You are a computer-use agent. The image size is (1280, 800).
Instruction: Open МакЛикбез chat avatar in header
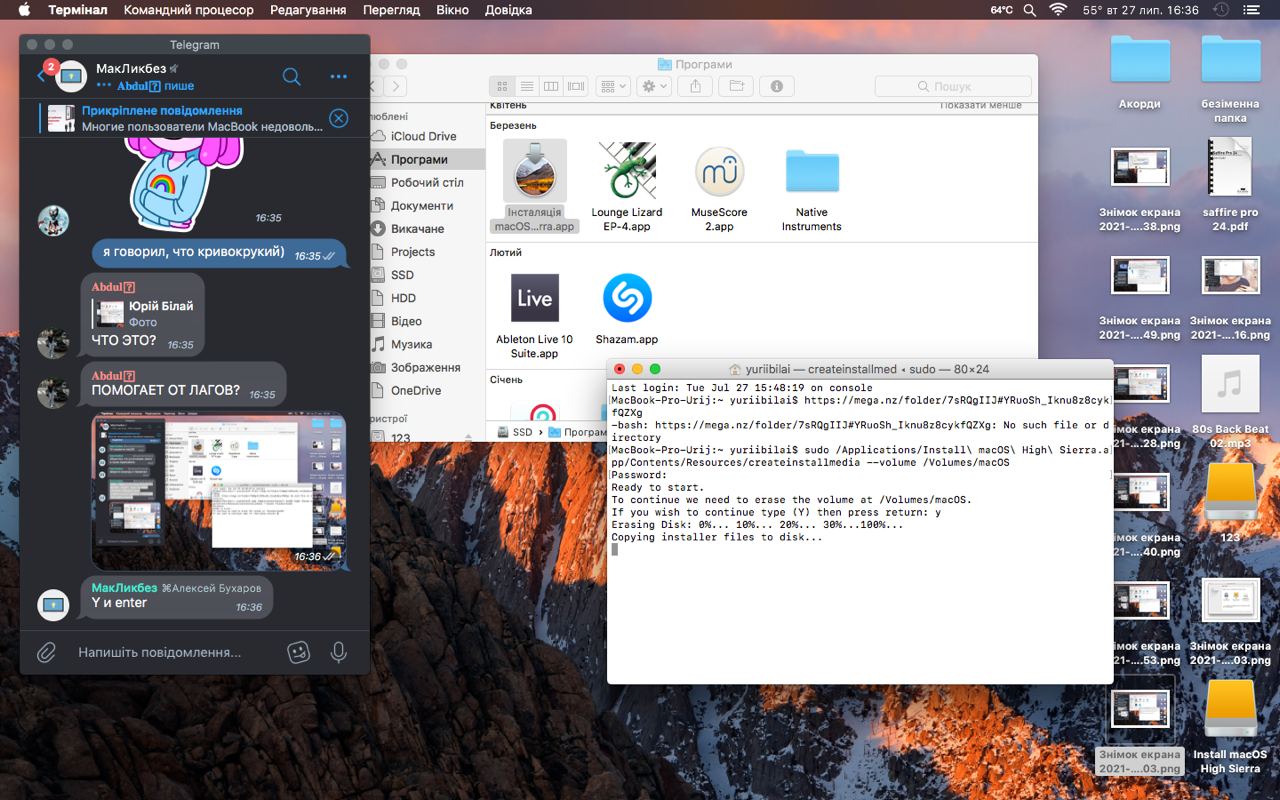(71, 75)
